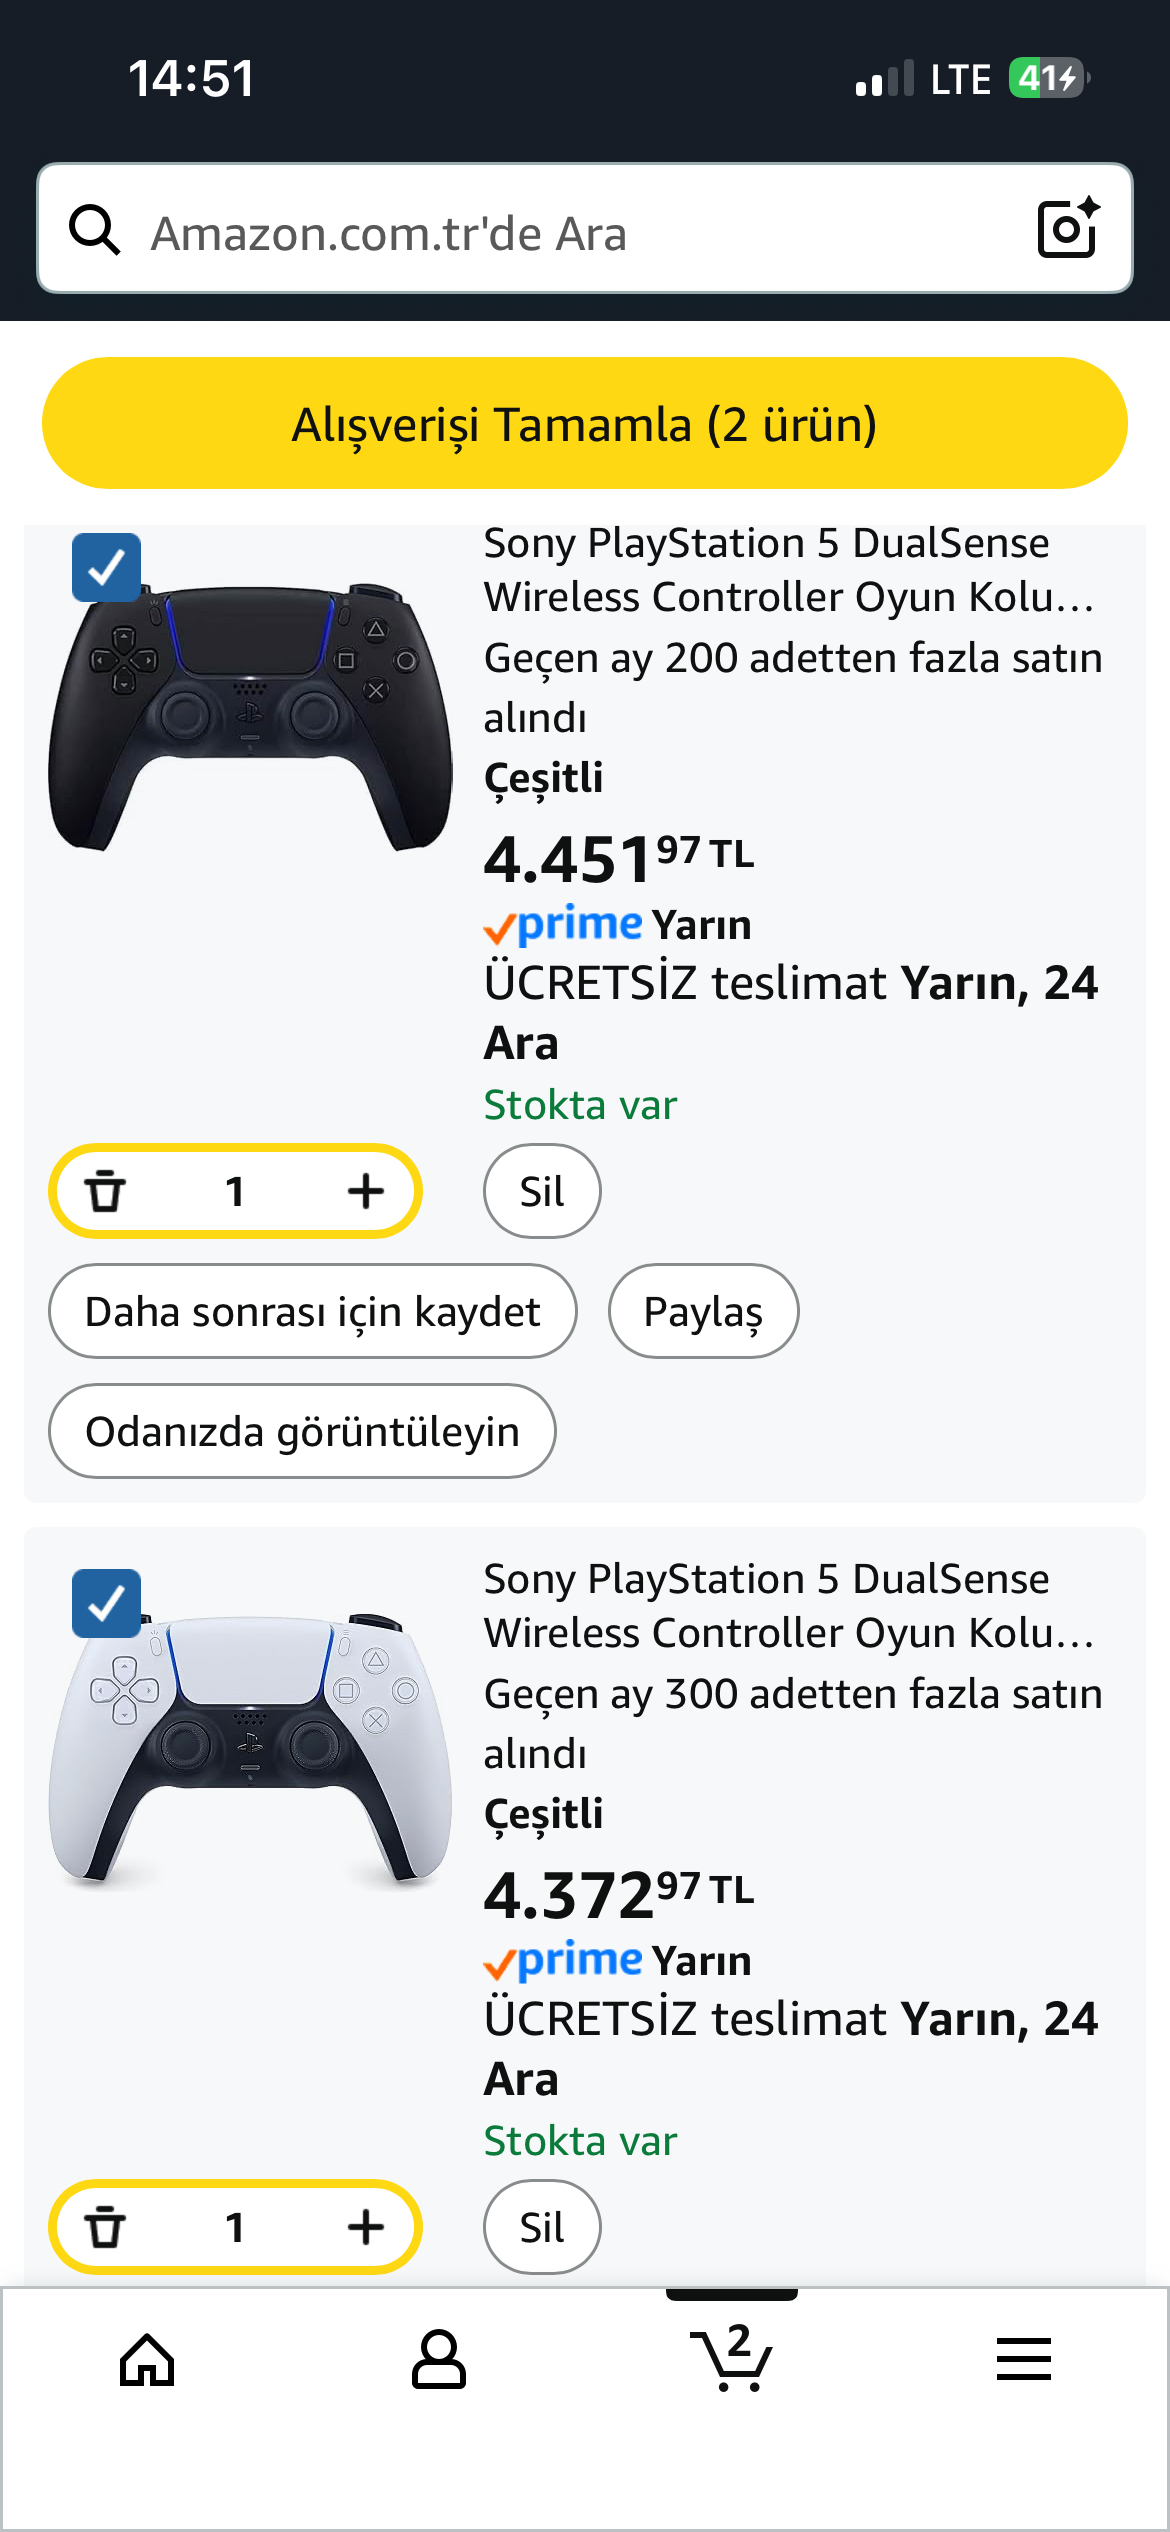Image resolution: width=1170 pixels, height=2532 pixels.
Task: Tap Odanızda görüntüleyin button
Action: coord(302,1432)
